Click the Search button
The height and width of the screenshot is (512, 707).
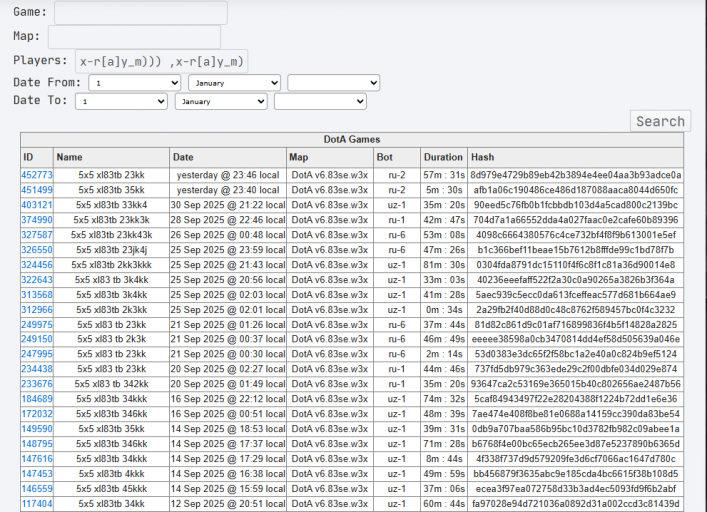point(660,121)
